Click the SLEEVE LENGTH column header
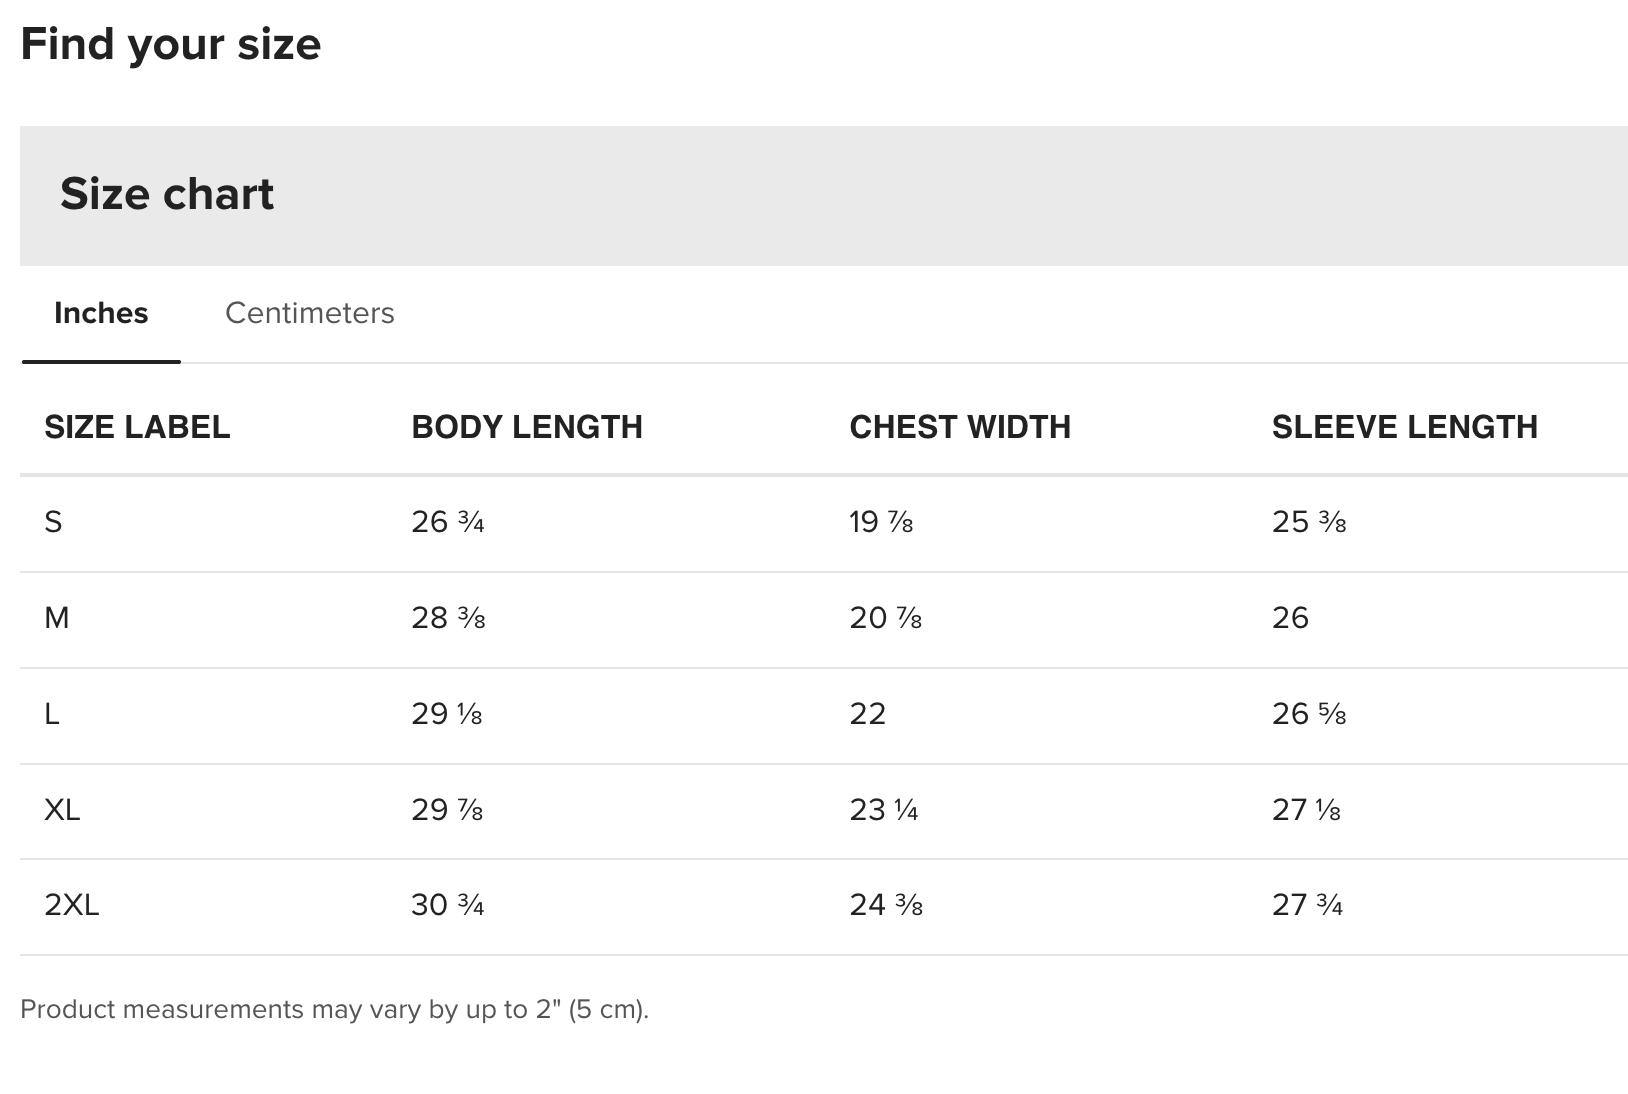Screen dimensions: 1628x1094 1405,427
